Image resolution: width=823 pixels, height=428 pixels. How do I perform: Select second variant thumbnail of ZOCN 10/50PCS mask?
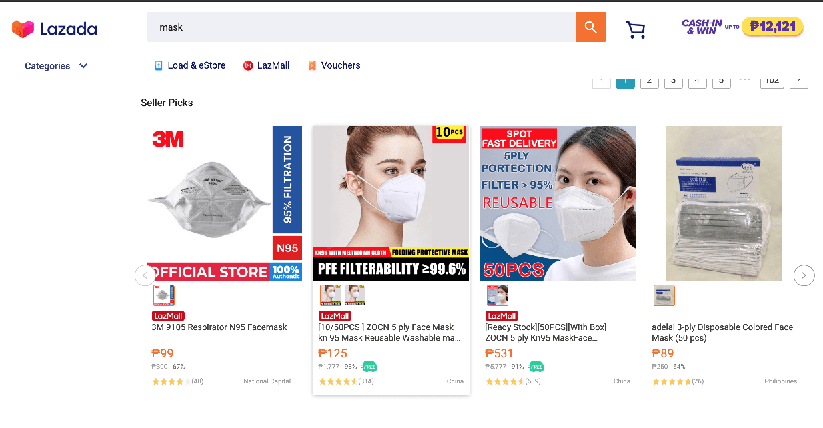pyautogui.click(x=355, y=295)
